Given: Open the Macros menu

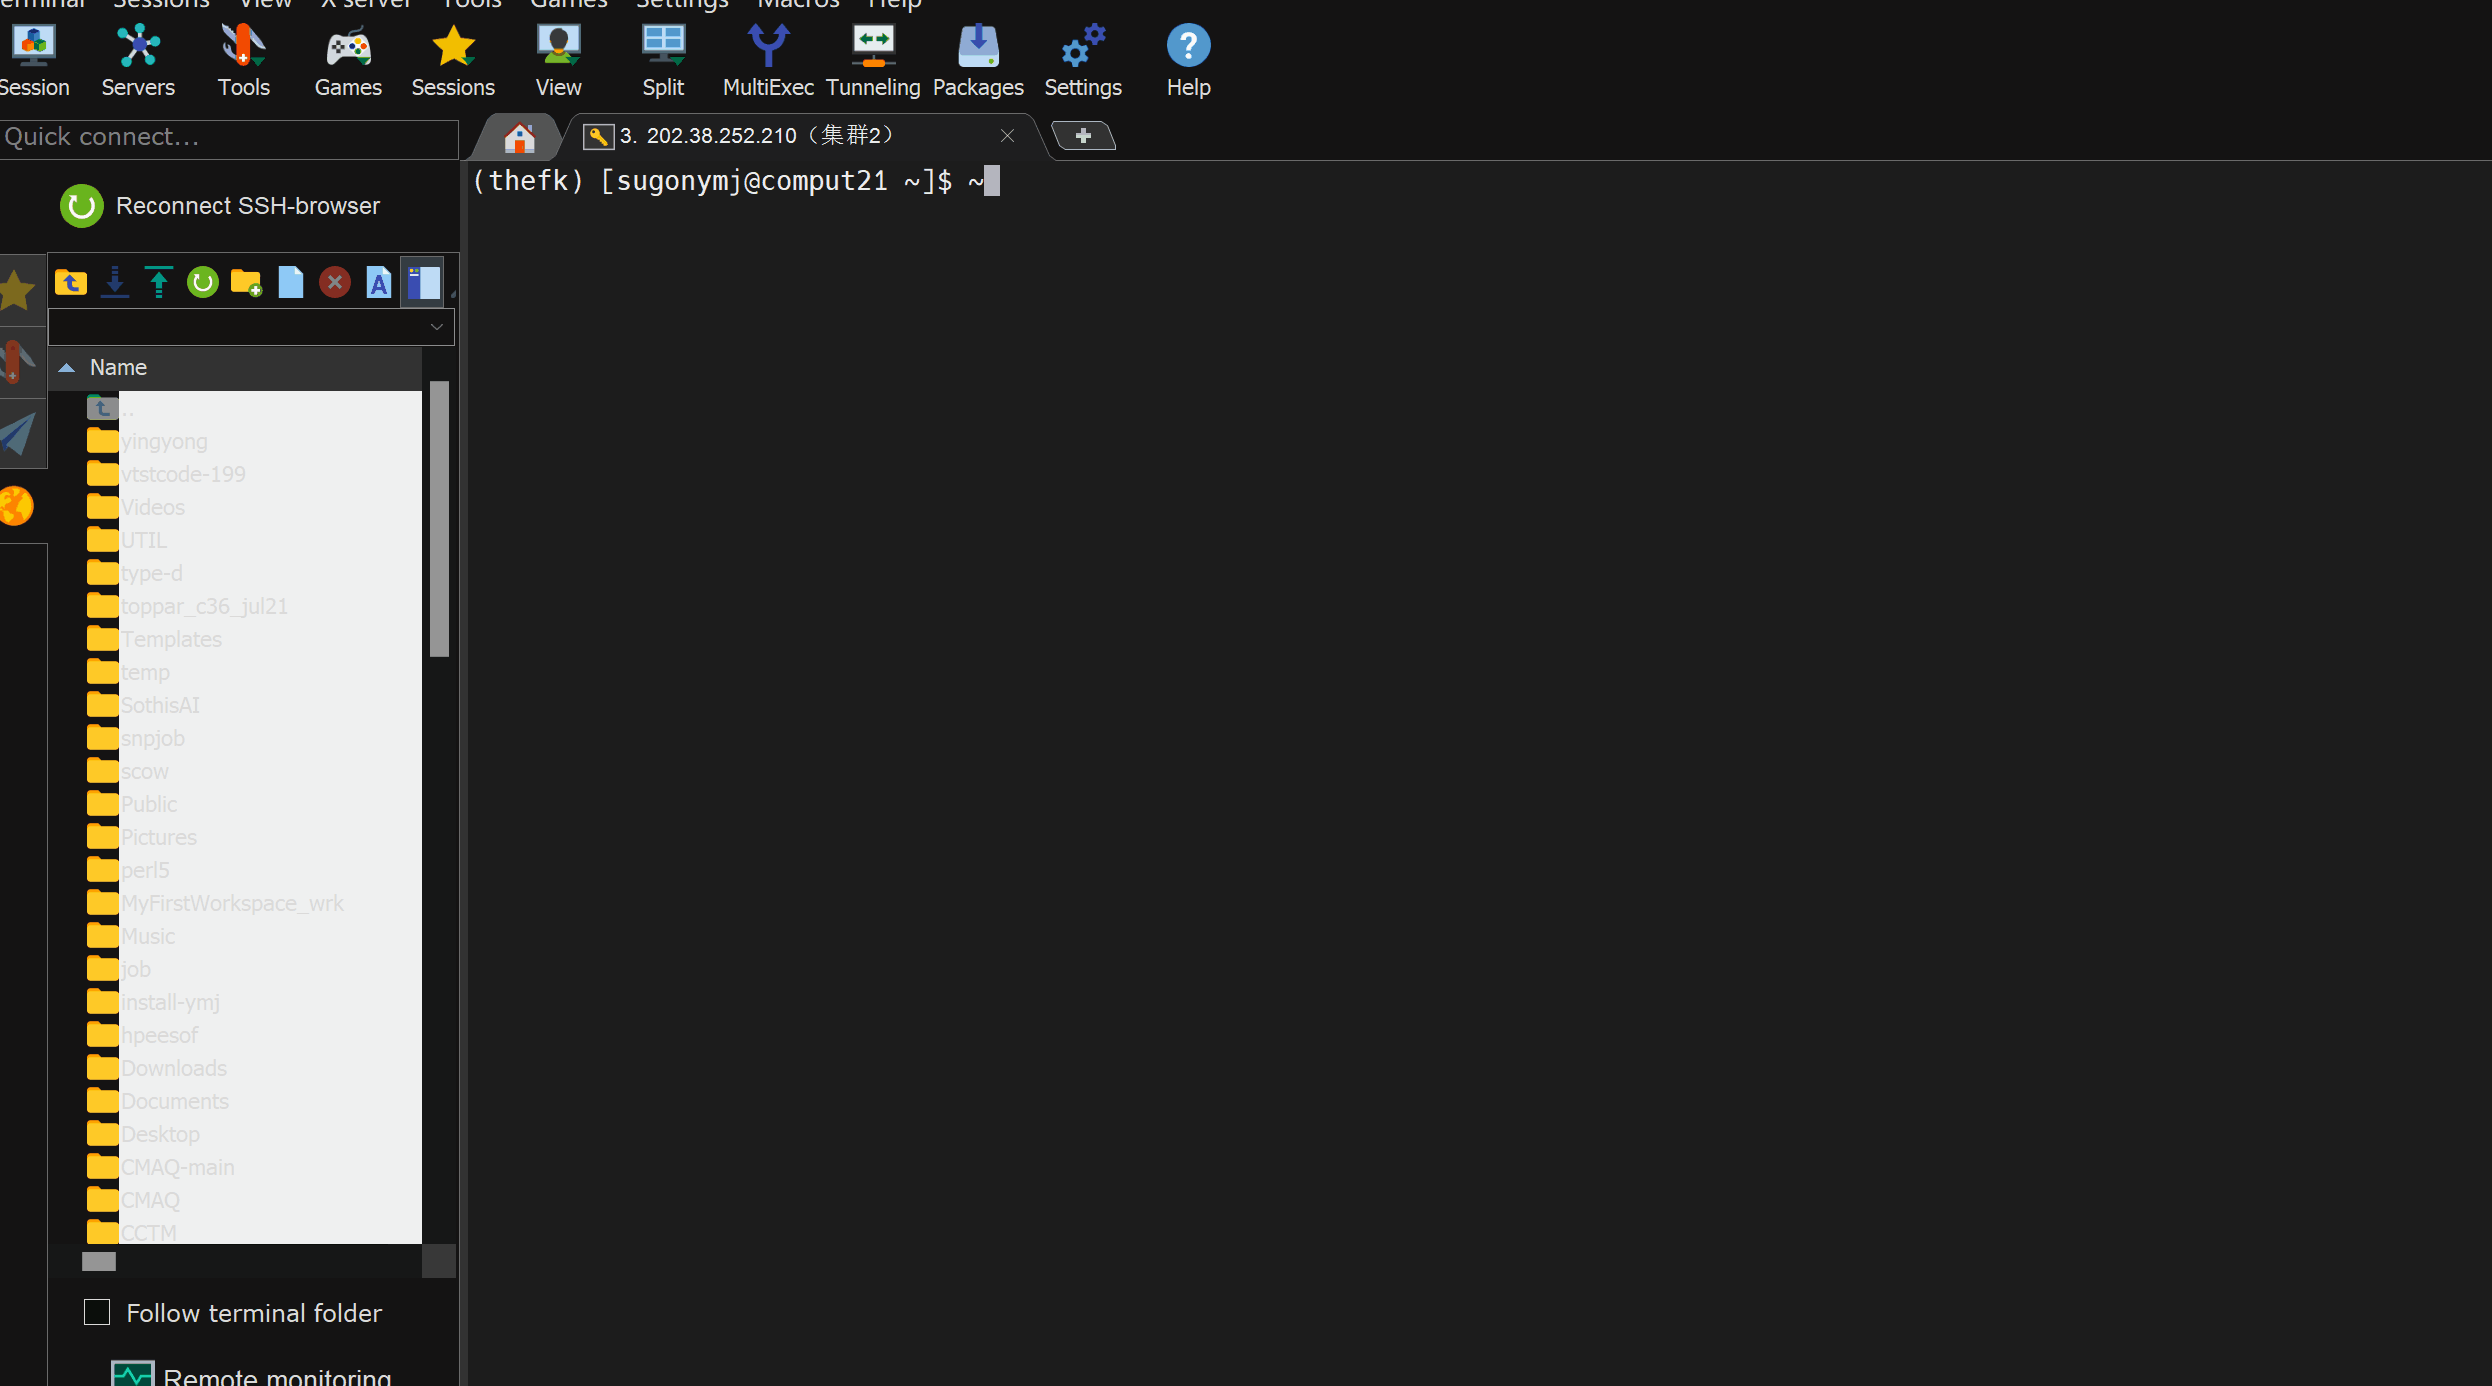Looking at the screenshot, I should pyautogui.click(x=798, y=4).
